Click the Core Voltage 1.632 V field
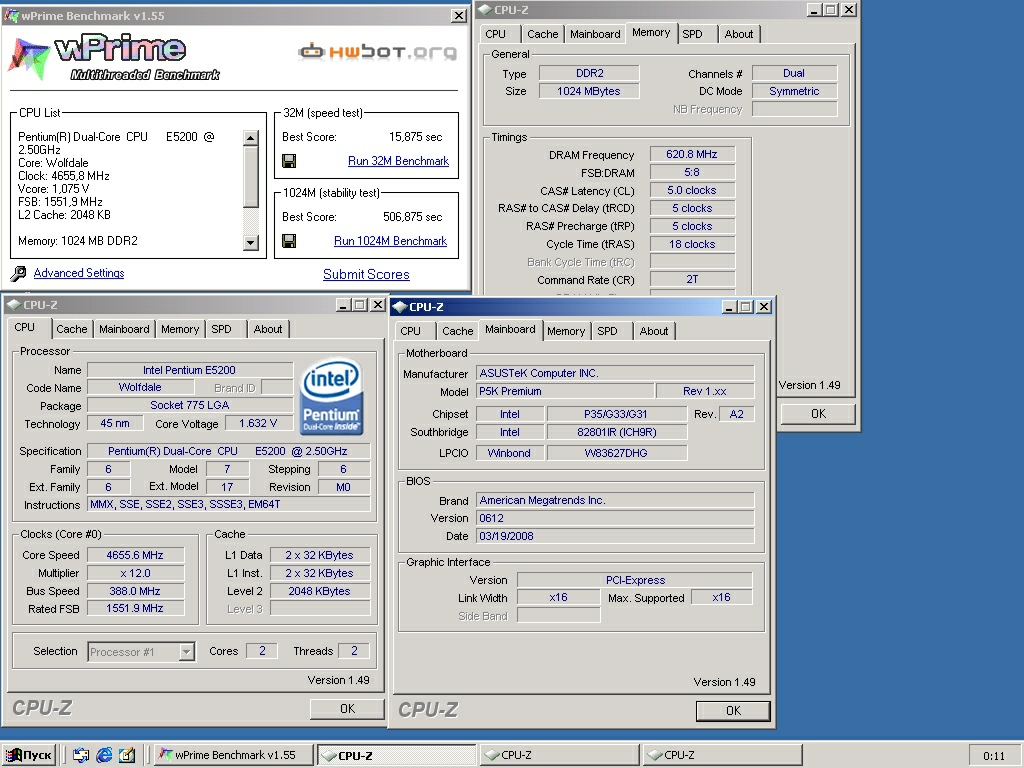Viewport: 1024px width, 768px height. coord(259,423)
